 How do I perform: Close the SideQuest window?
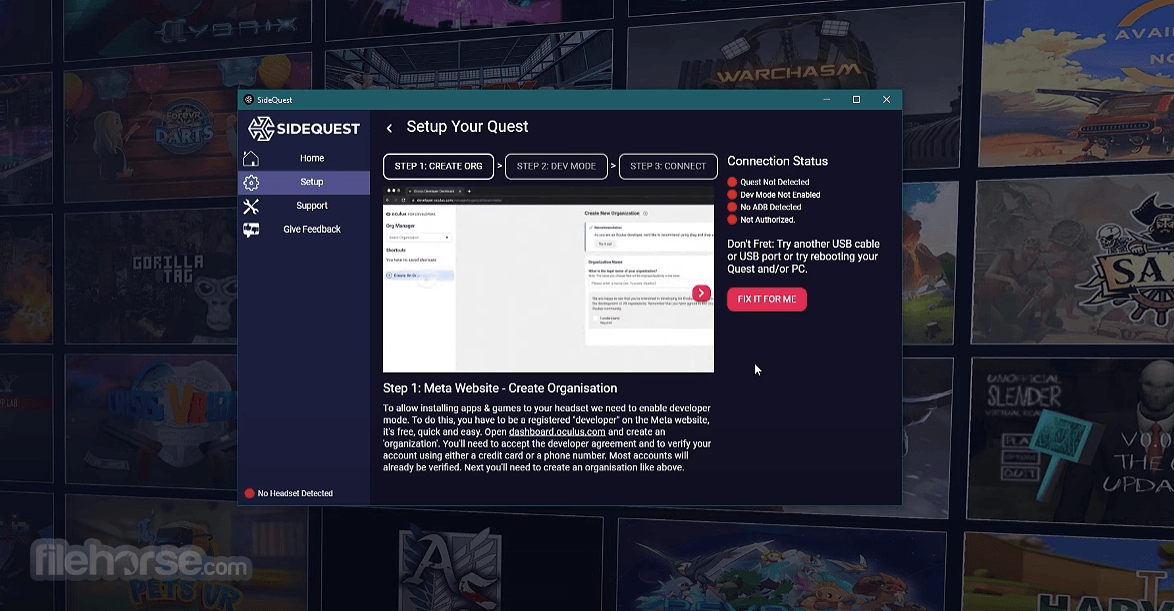pos(886,100)
